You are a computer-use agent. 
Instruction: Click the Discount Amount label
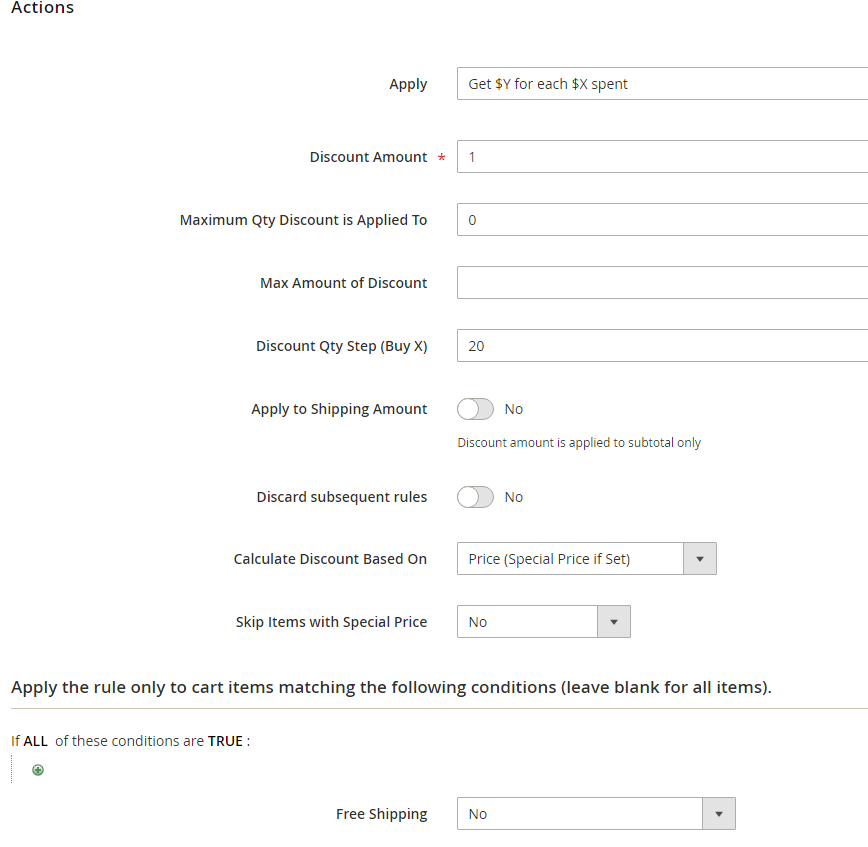tap(368, 157)
